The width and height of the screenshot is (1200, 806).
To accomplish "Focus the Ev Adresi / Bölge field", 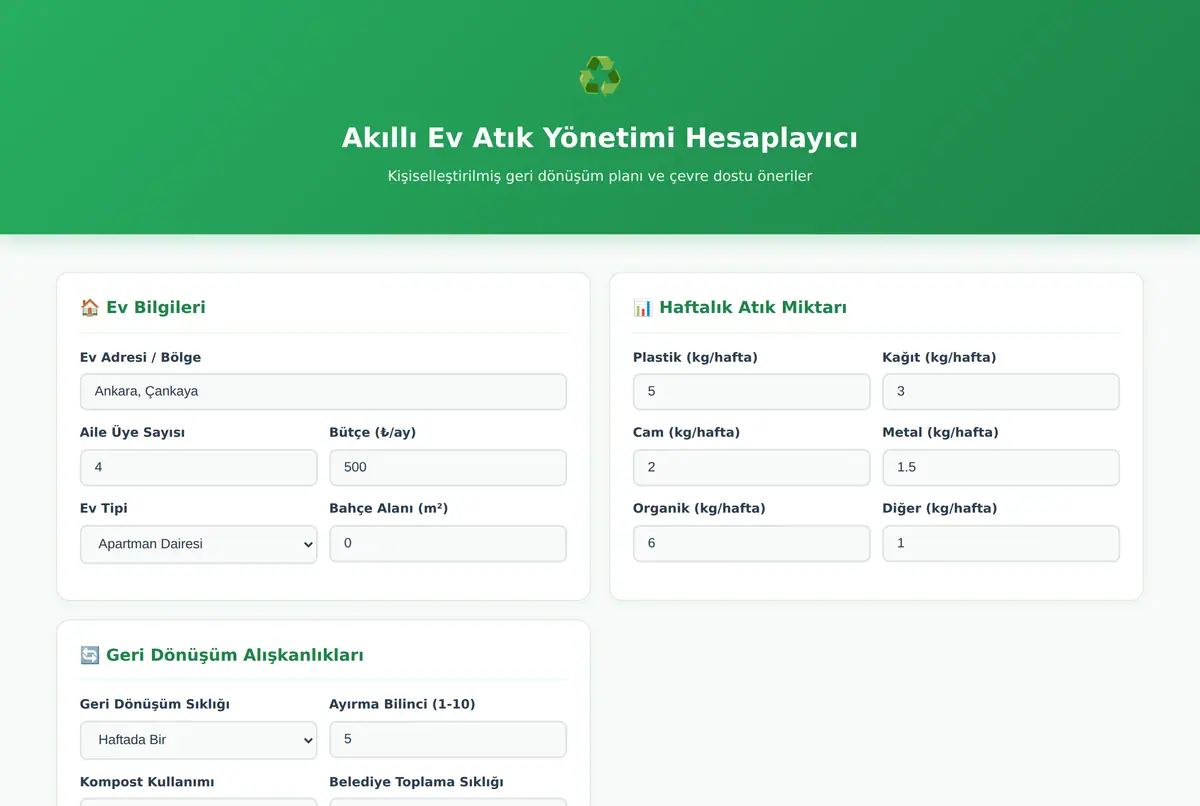I will (323, 391).
